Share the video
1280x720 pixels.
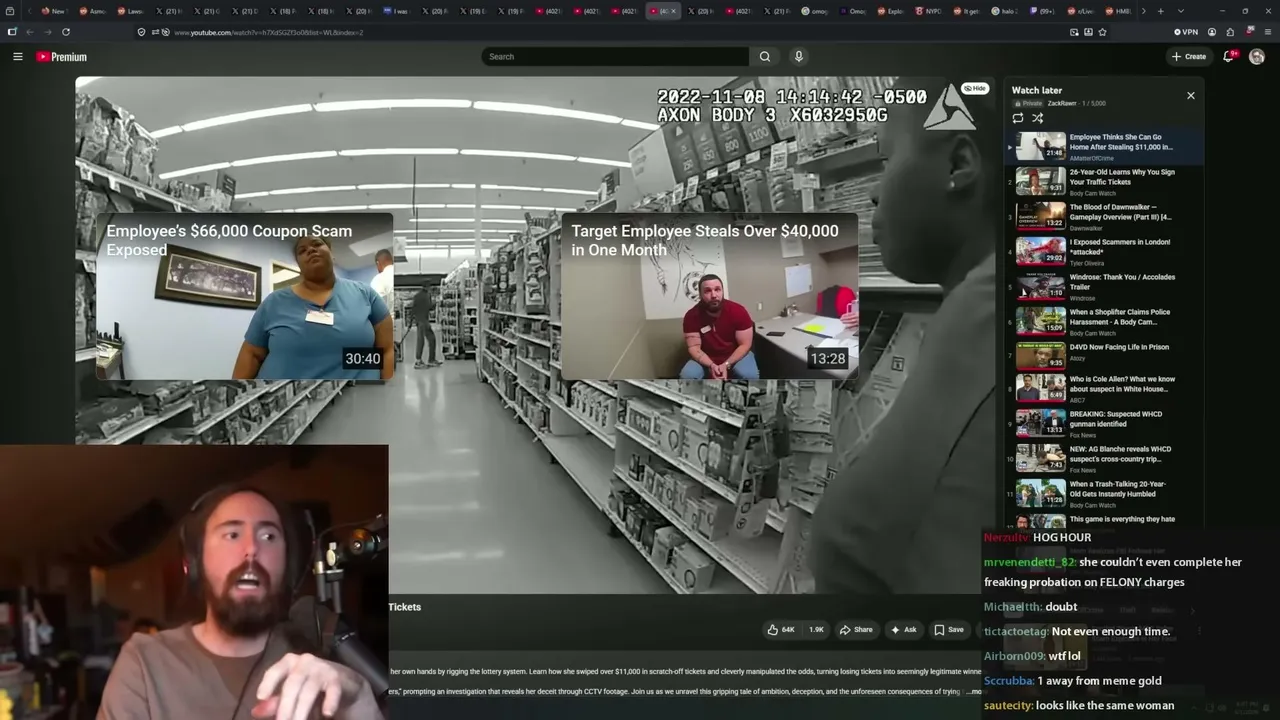(x=856, y=630)
